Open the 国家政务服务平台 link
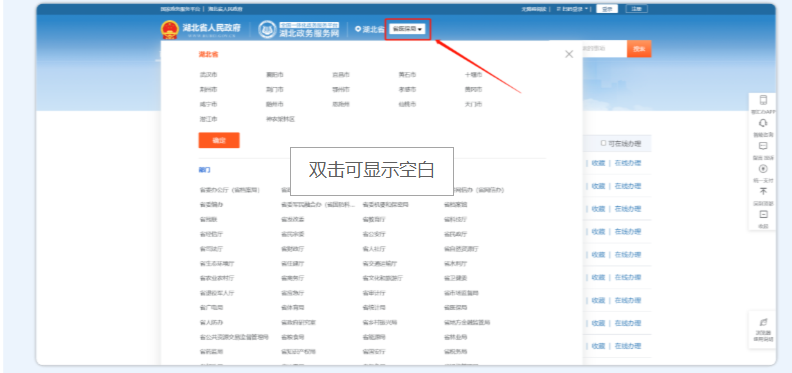This screenshot has height=373, width=792. tap(181, 9)
